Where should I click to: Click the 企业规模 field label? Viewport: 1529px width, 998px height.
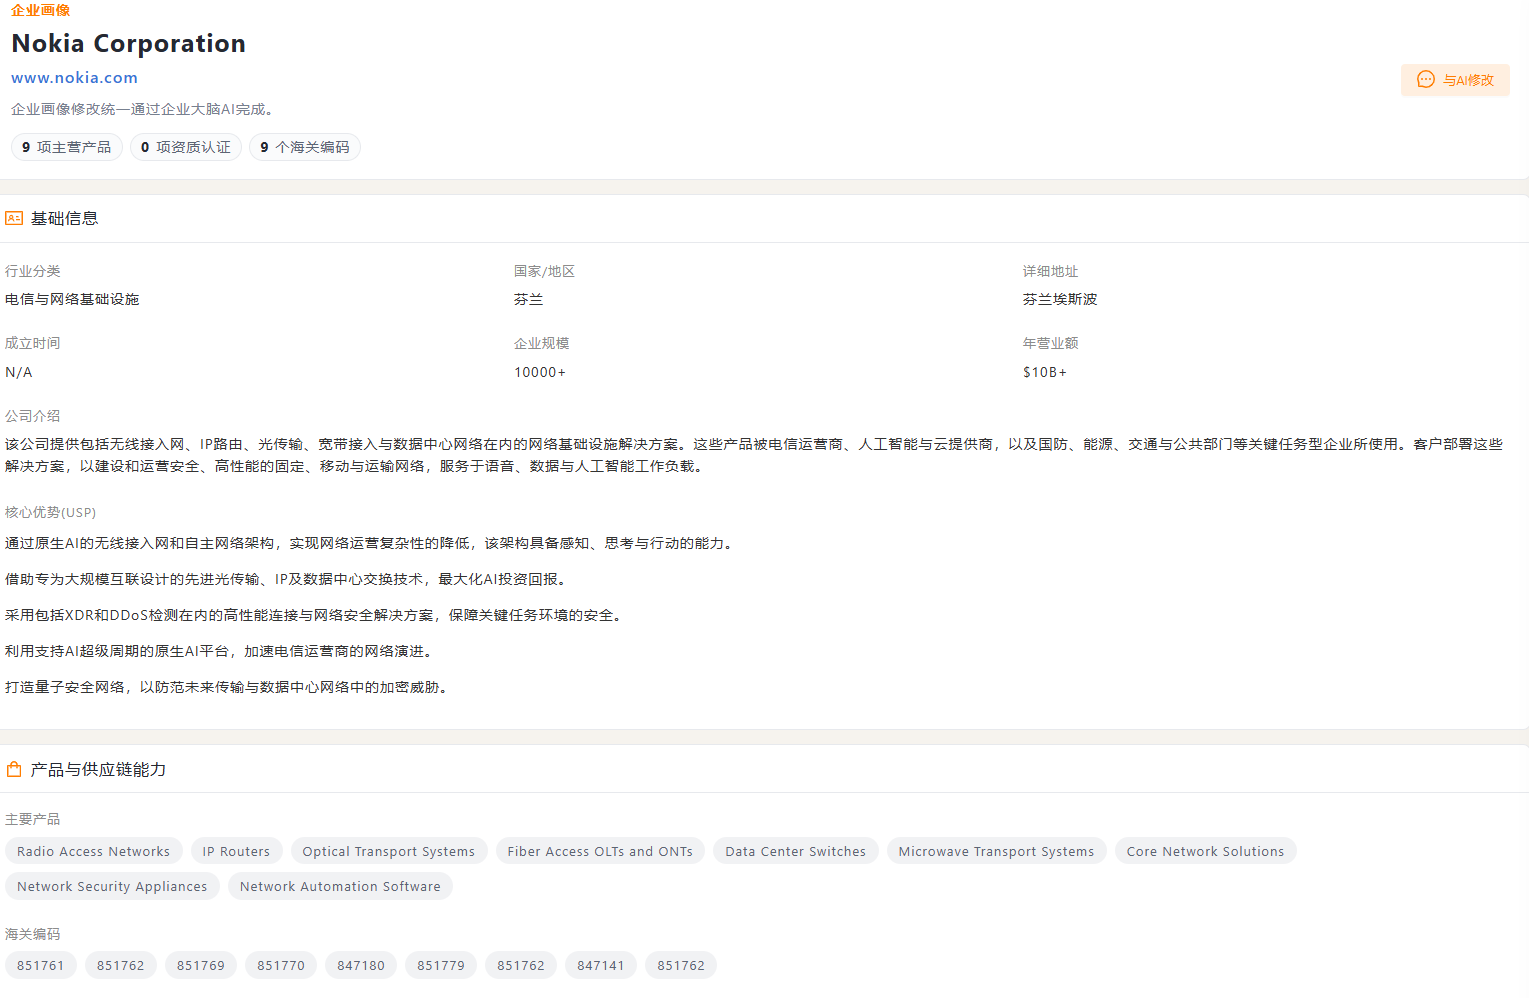pyautogui.click(x=542, y=343)
